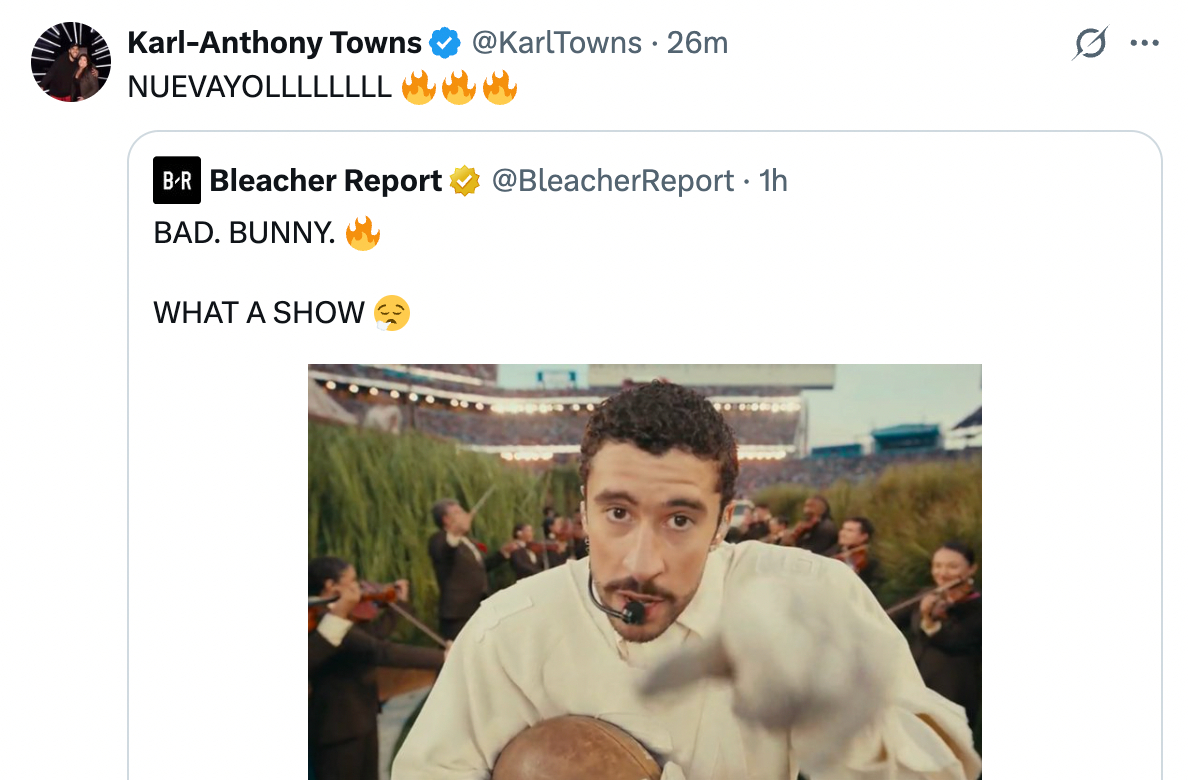Click the NUEVAYOLLLLLLLL post text
The height and width of the screenshot is (780, 1188).
[x=259, y=87]
